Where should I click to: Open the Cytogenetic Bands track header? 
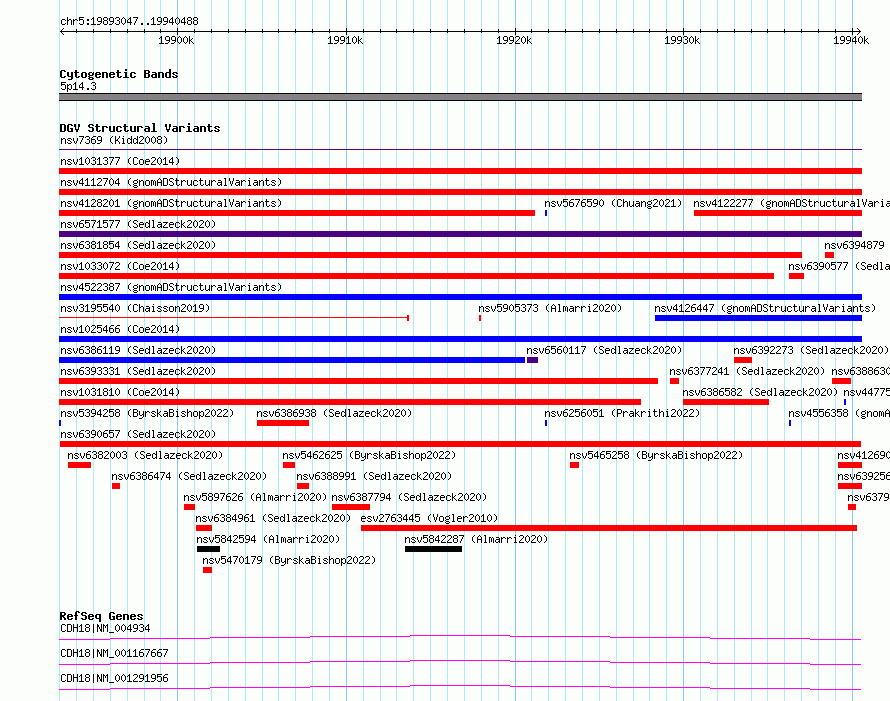pos(119,74)
